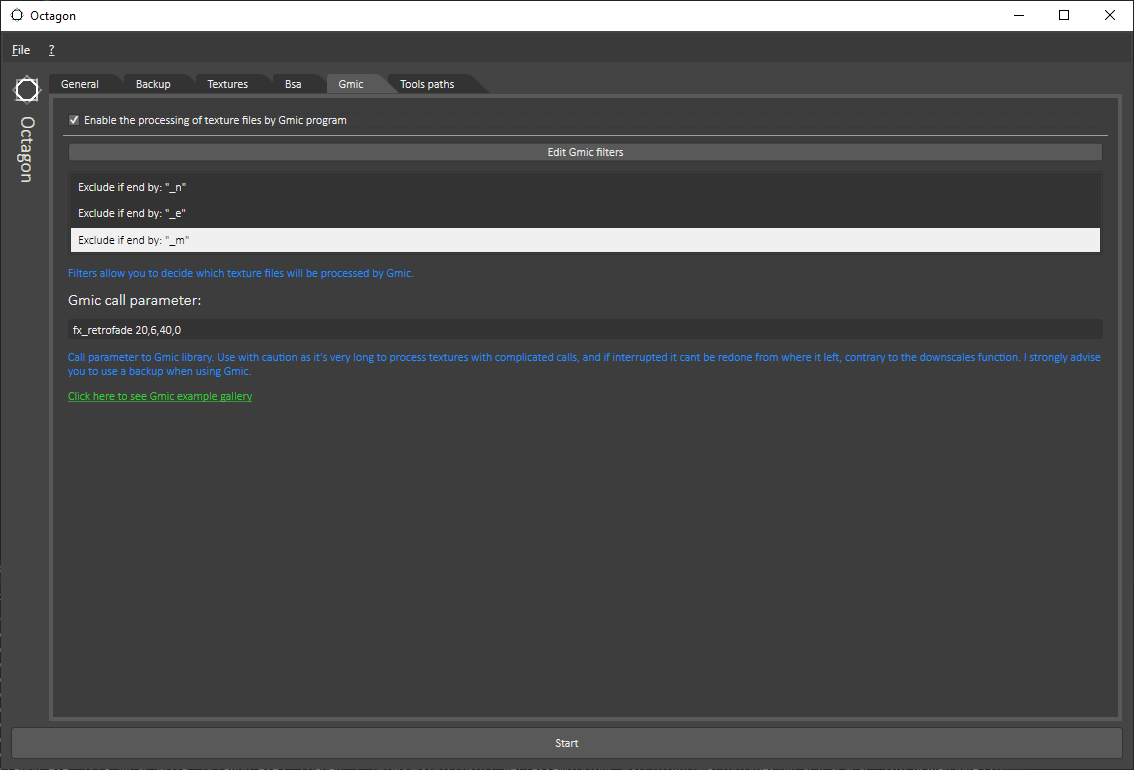The image size is (1134, 770).
Task: Select the Exclude if end by "_m" filter
Action: 584,240
